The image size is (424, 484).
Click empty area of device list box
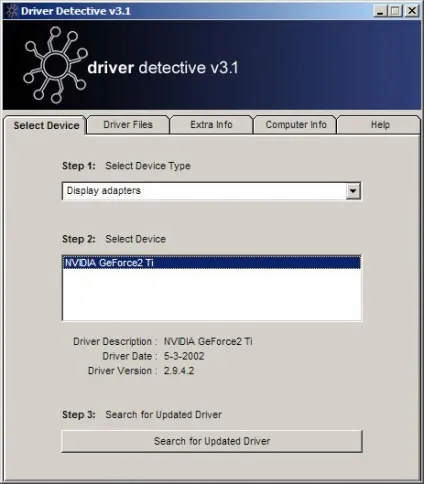coord(212,294)
